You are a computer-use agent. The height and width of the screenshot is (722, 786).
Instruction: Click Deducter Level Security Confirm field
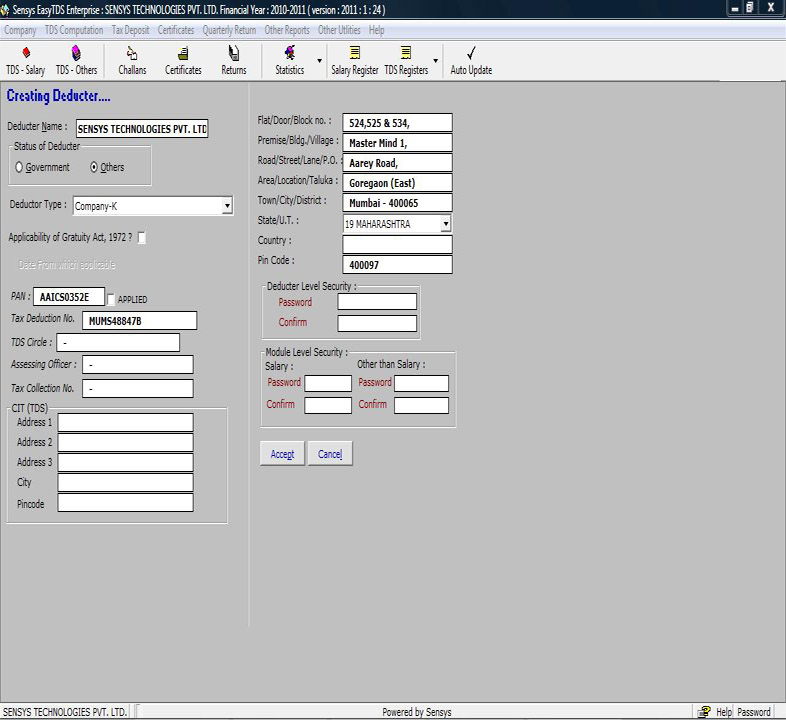pos(377,323)
